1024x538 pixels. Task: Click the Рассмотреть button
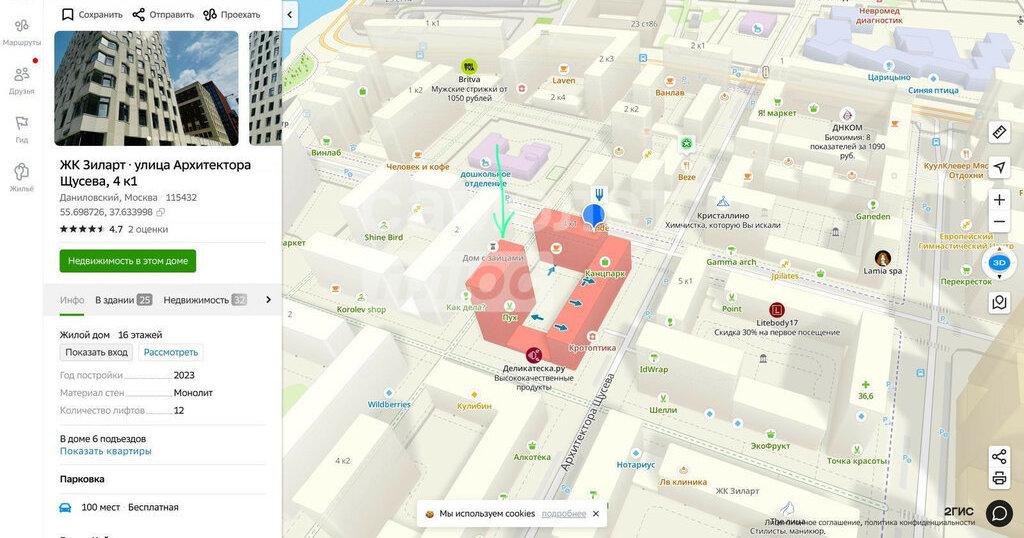[170, 353]
